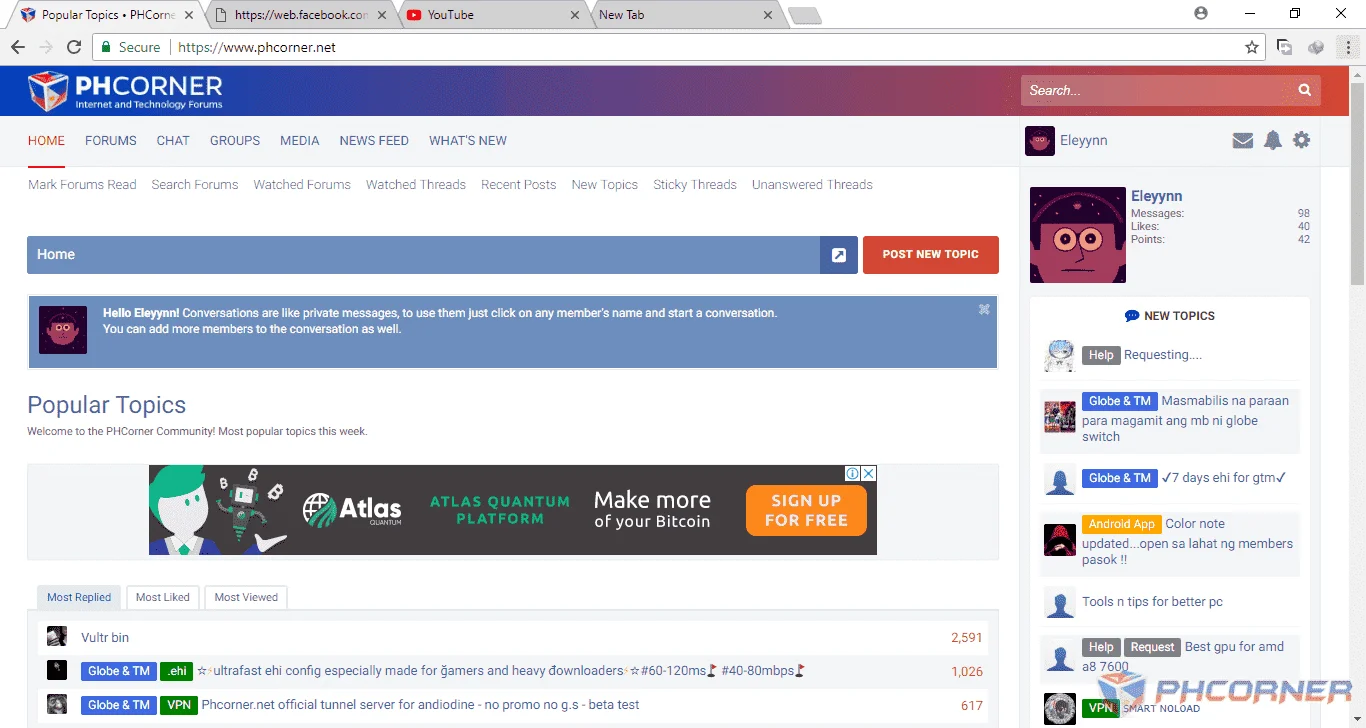
Task: Click avatar beside Requesting topic
Action: click(1059, 355)
